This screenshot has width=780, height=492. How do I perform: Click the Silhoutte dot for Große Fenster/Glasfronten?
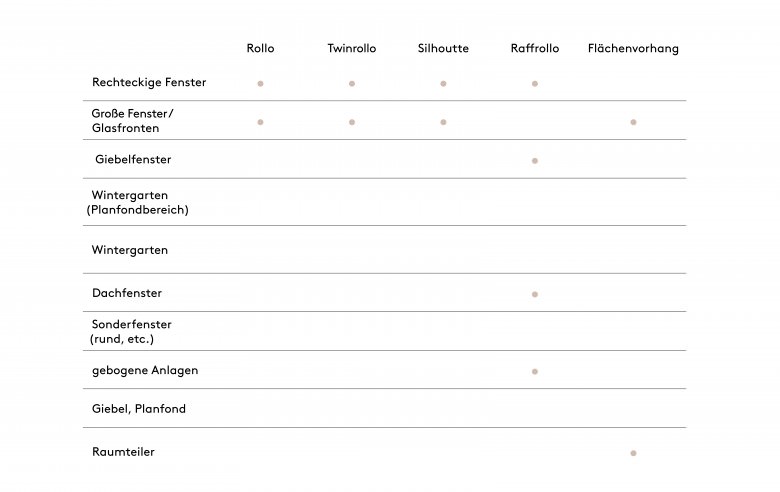click(443, 122)
